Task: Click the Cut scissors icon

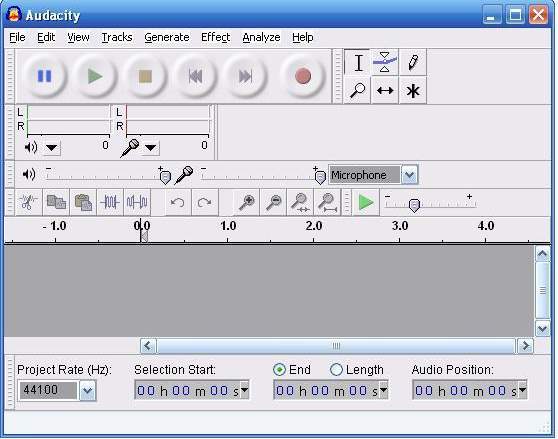Action: 28,202
